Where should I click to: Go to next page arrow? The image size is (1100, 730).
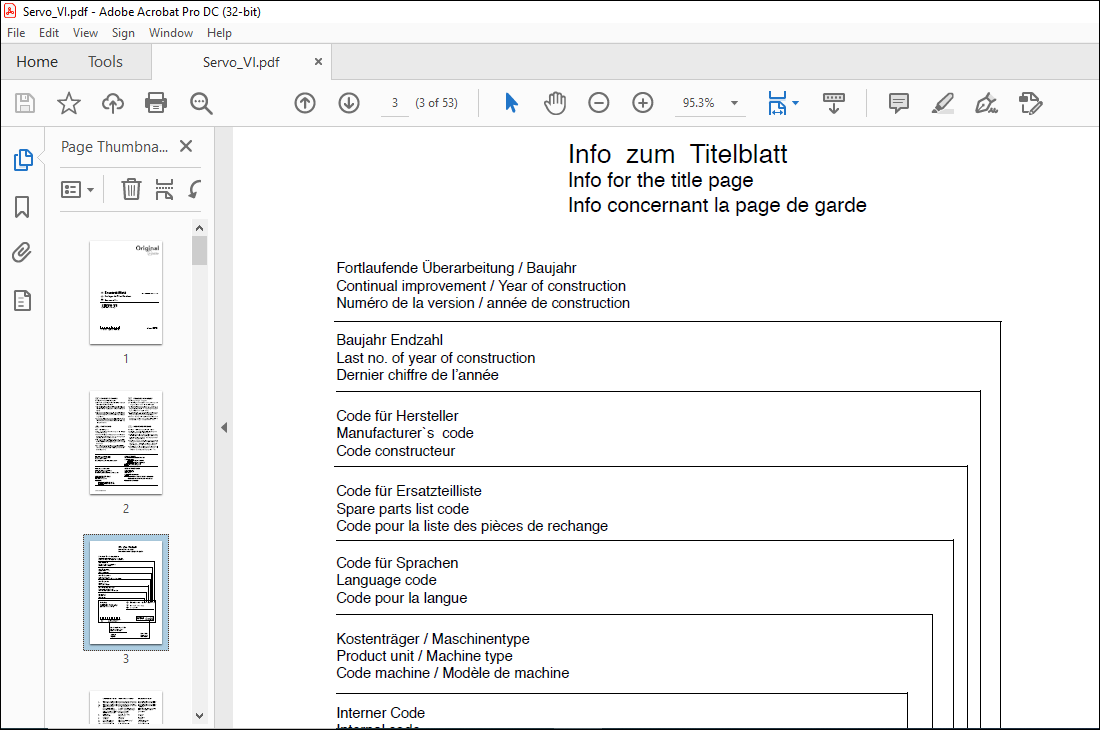coord(349,103)
